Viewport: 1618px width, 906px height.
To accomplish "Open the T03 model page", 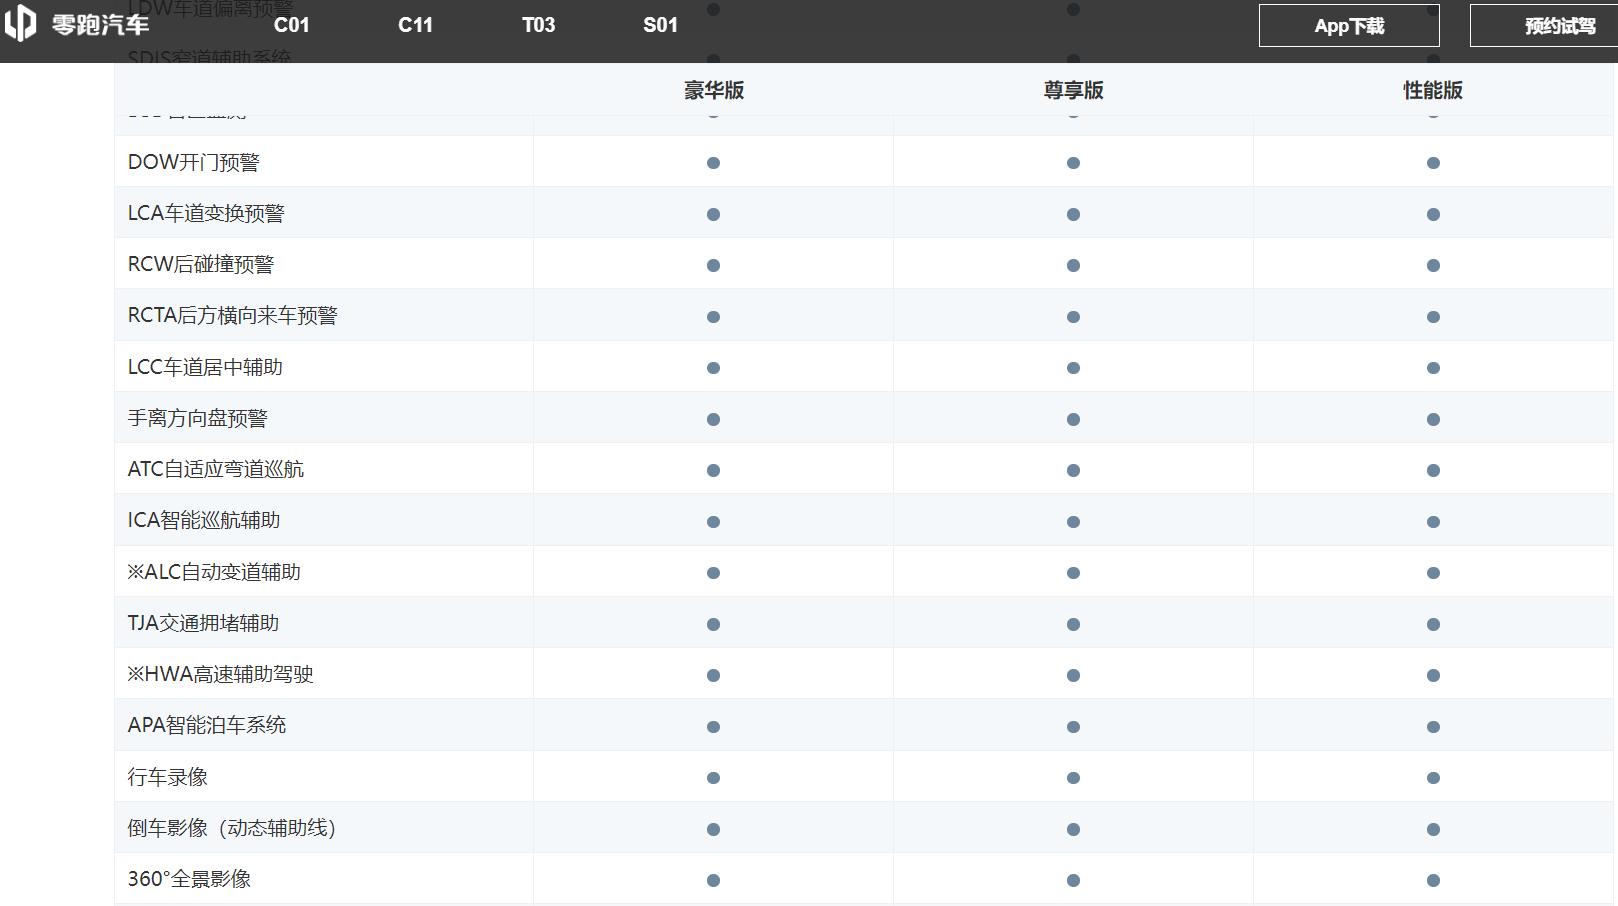I will (x=538, y=25).
